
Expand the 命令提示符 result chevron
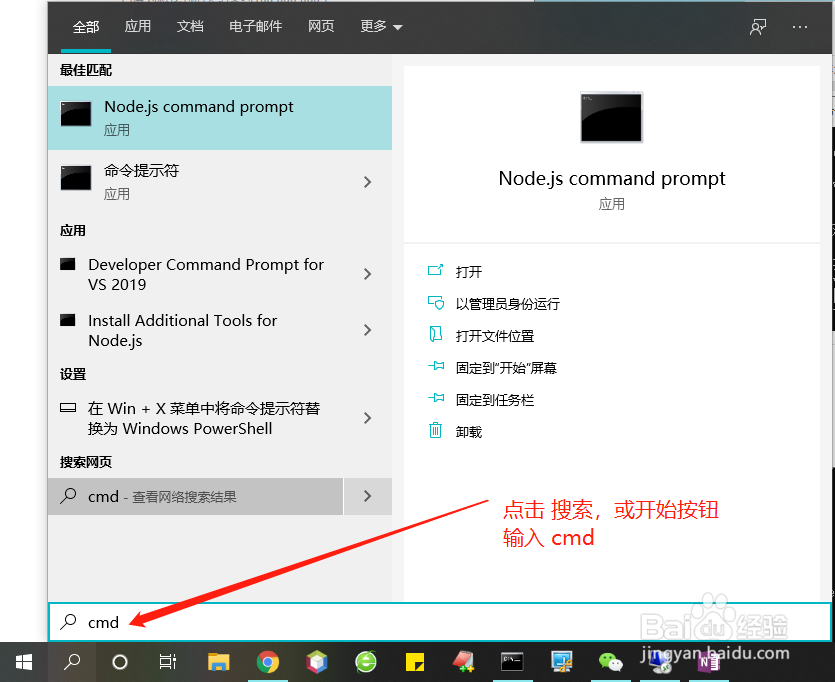click(367, 182)
